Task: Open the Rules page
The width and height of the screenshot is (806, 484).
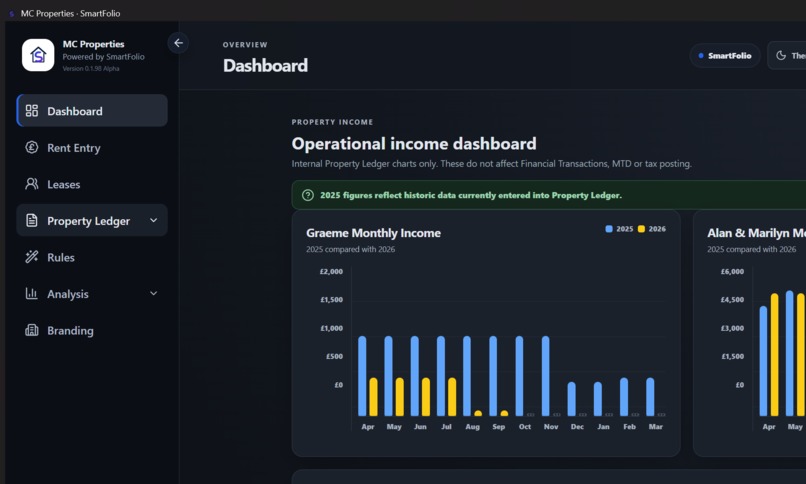Action: [92, 257]
